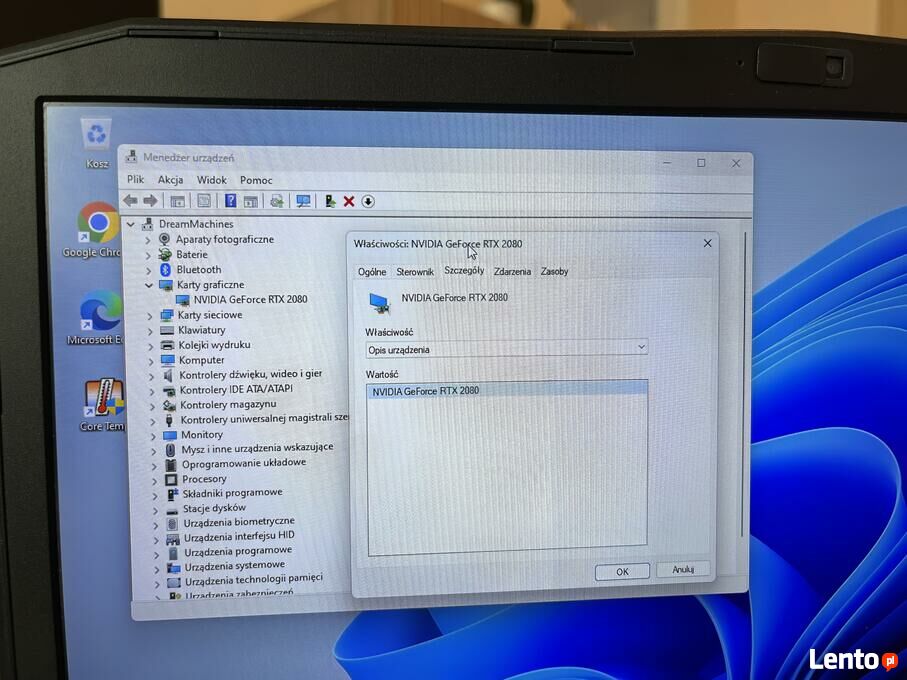Select Komputer tree item
This screenshot has width=907, height=680.
coord(201,360)
